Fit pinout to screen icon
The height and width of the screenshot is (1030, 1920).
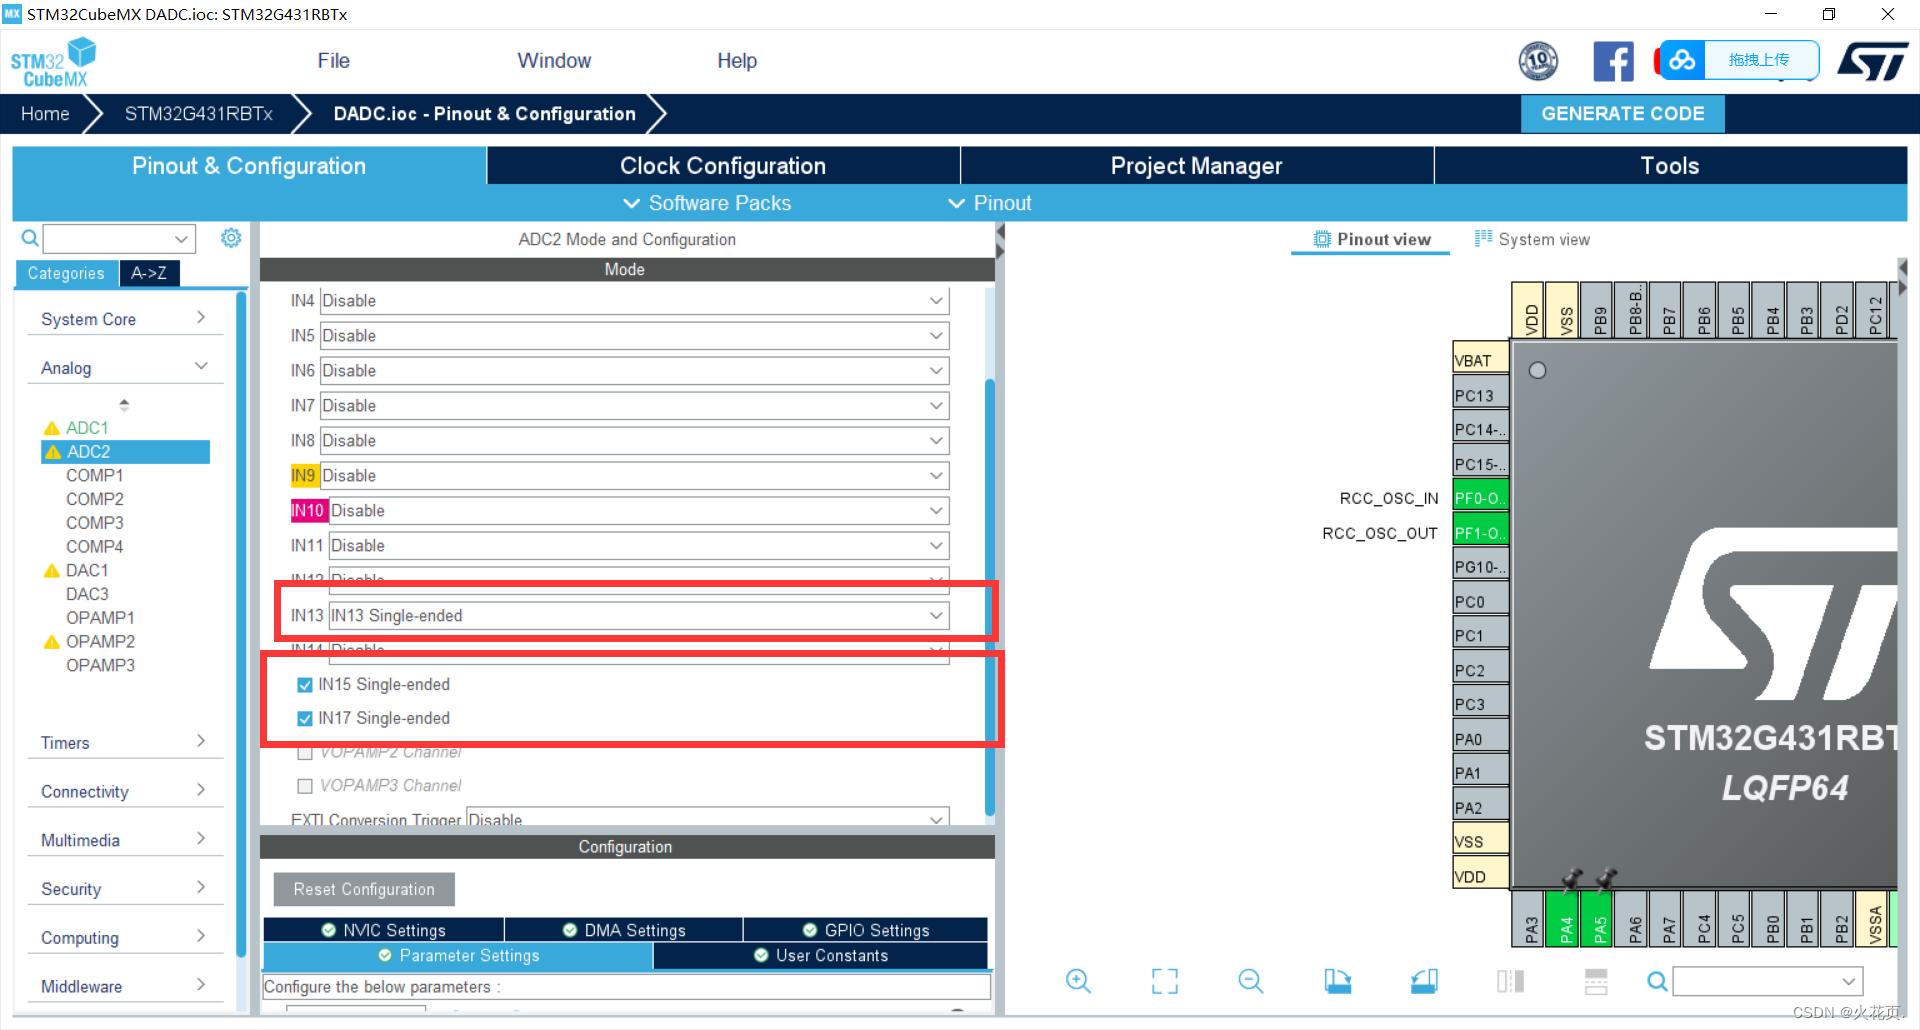[x=1165, y=981]
